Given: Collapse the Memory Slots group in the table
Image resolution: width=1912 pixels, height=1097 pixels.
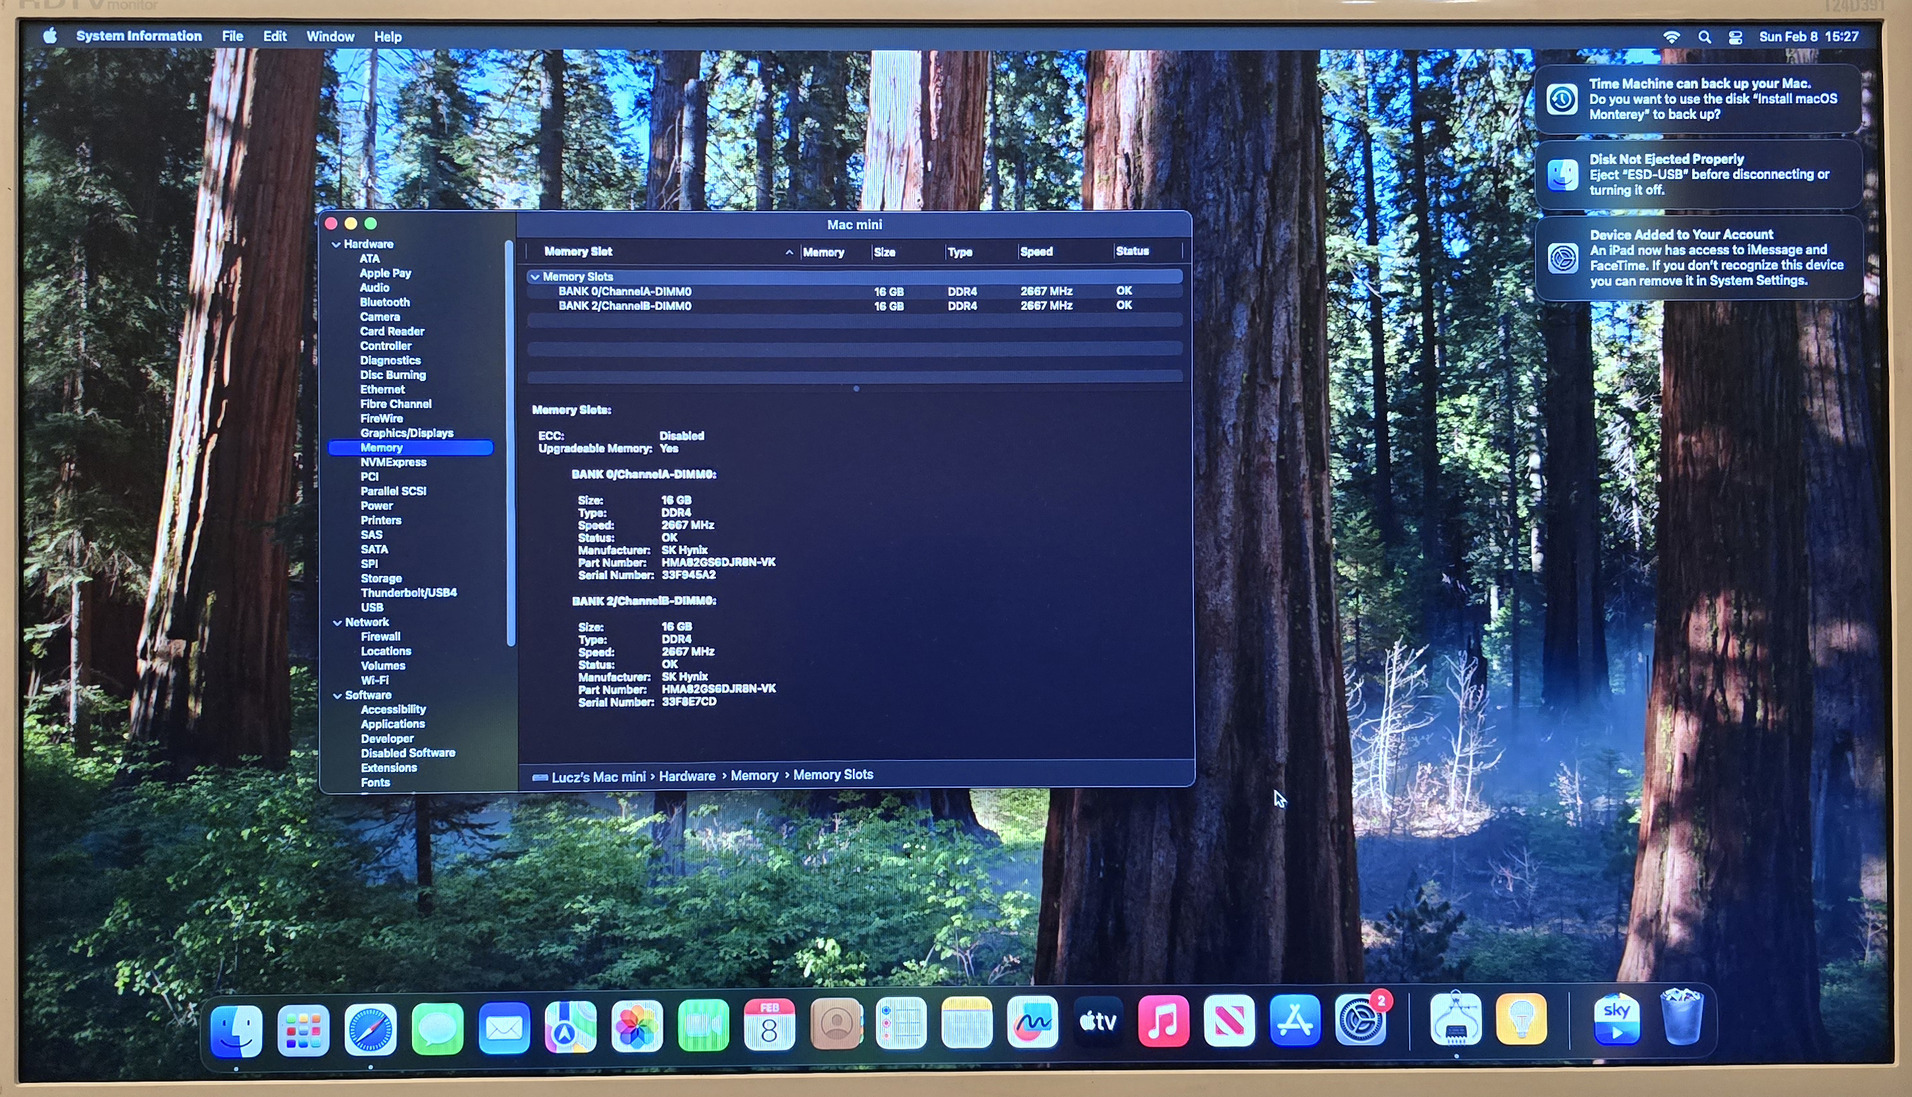Looking at the screenshot, I should [535, 277].
